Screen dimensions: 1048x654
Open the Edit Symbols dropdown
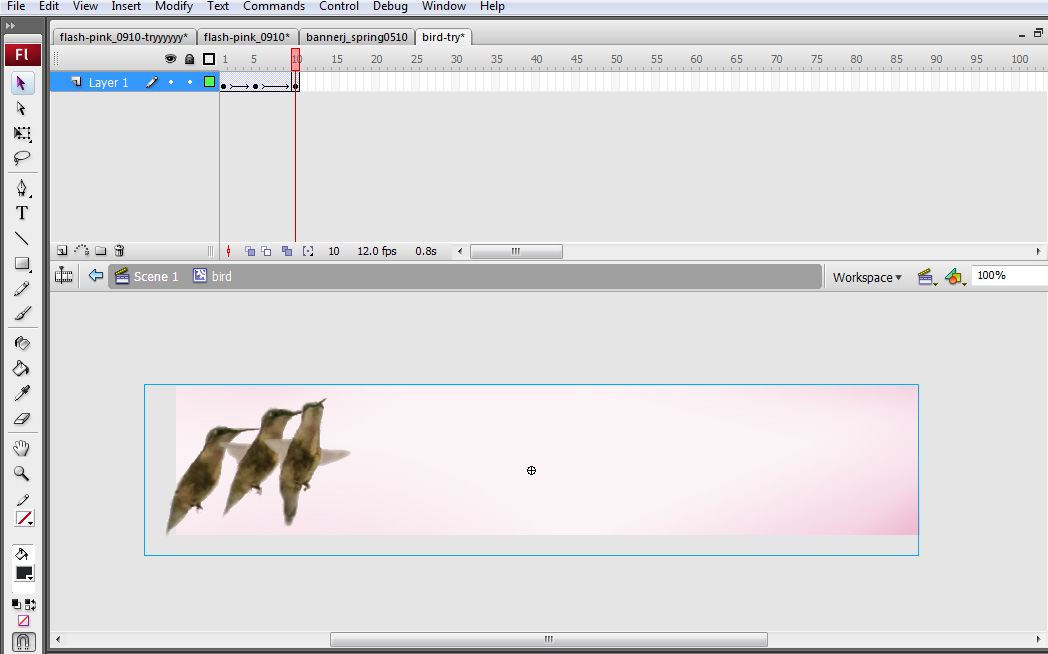pyautogui.click(x=955, y=277)
